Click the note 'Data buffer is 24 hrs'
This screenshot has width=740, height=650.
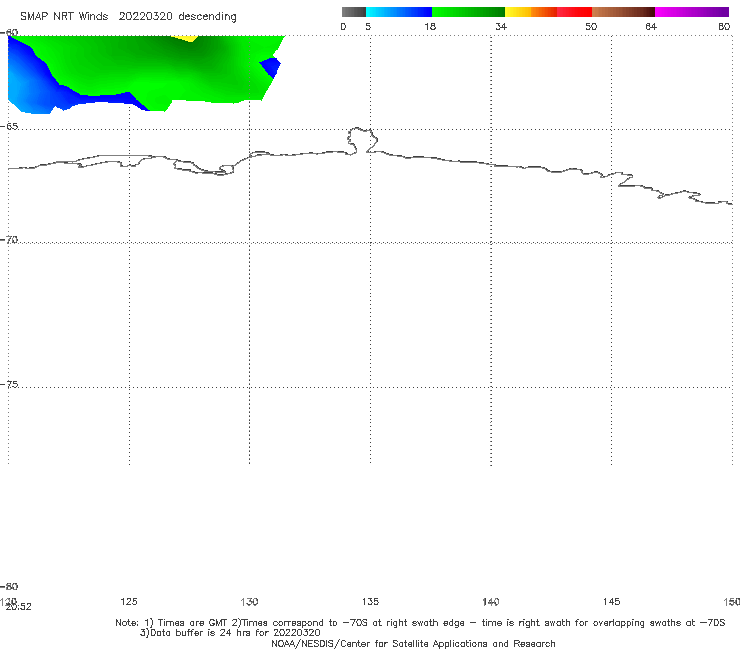202,633
